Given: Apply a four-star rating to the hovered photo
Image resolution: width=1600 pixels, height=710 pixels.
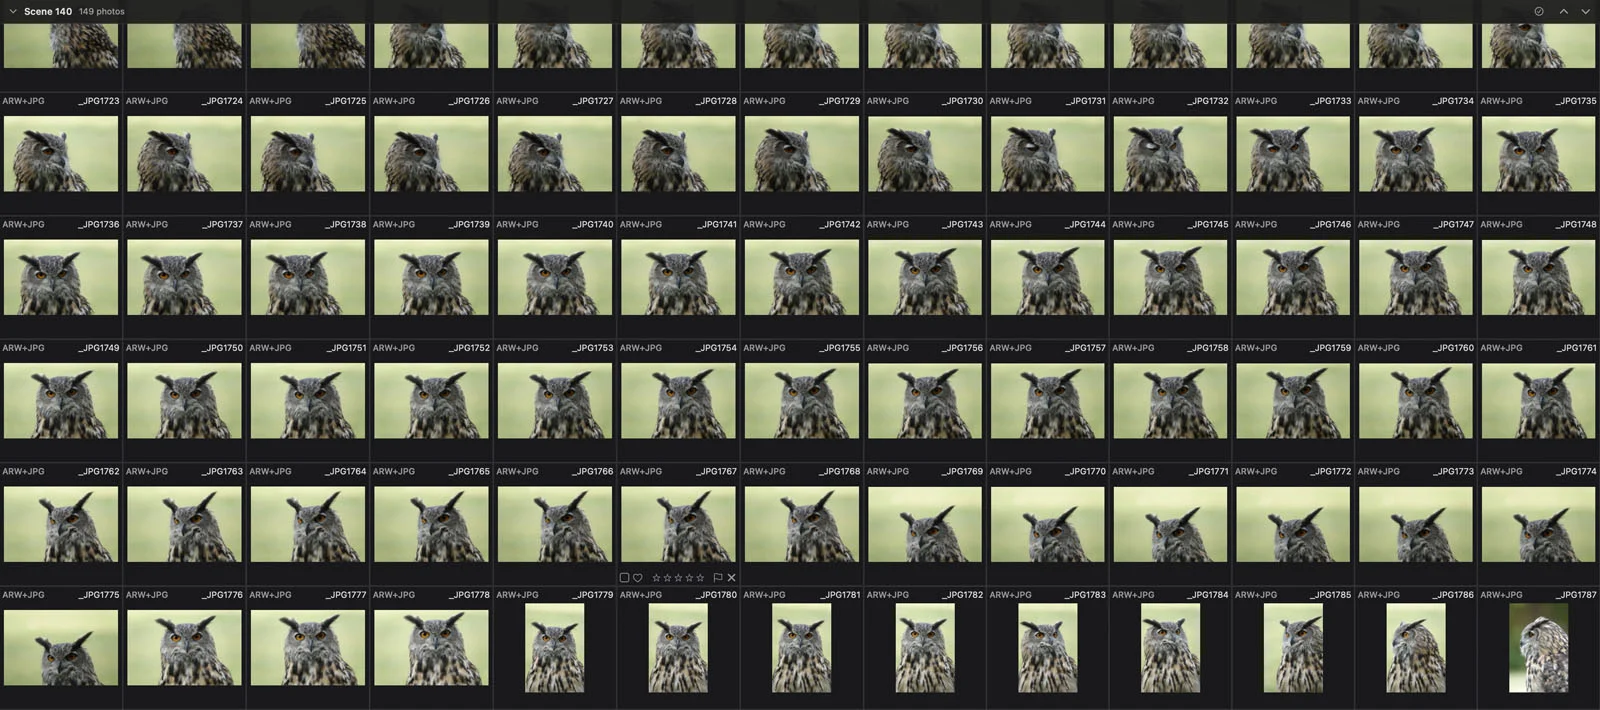Looking at the screenshot, I should click(689, 578).
